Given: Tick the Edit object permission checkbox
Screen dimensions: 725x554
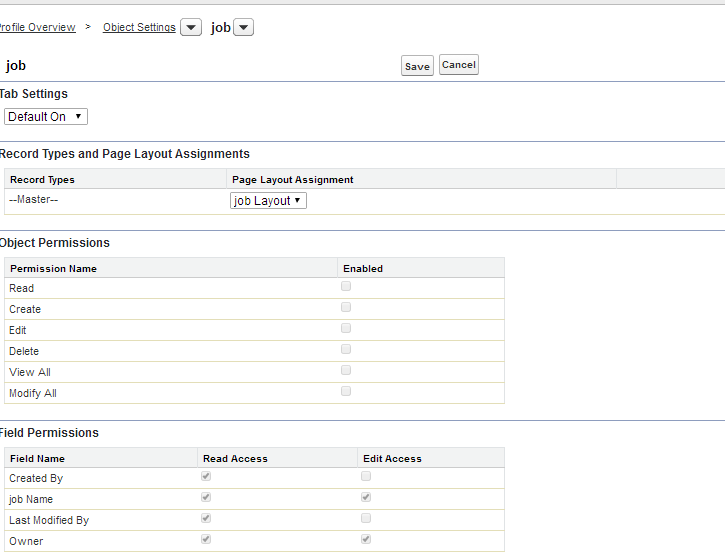Looking at the screenshot, I should [346, 328].
